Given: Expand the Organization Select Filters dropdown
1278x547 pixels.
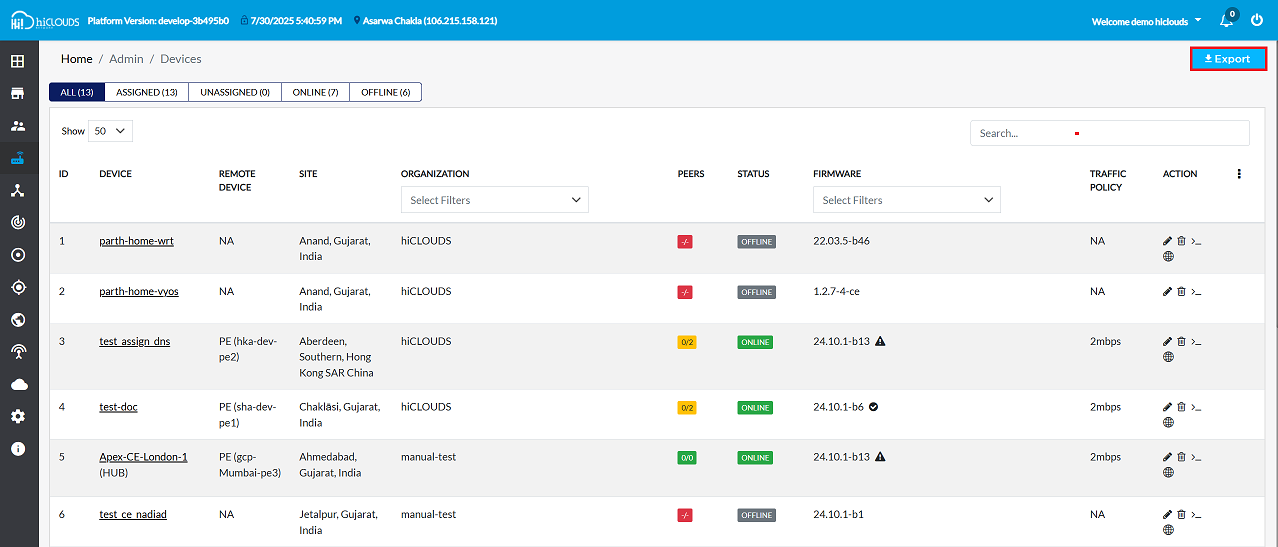Looking at the screenshot, I should (x=494, y=200).
